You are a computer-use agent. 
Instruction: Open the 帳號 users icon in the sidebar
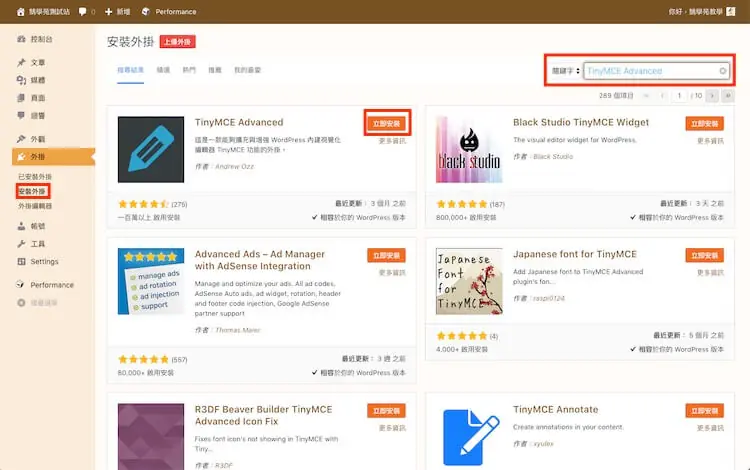click(21, 226)
